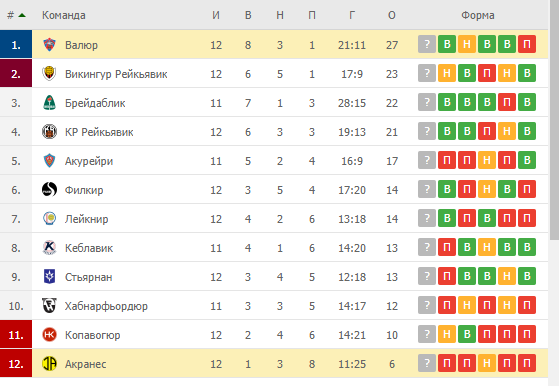The image size is (559, 386).
Task: Click the Филкир black round logo
Action: tap(49, 190)
